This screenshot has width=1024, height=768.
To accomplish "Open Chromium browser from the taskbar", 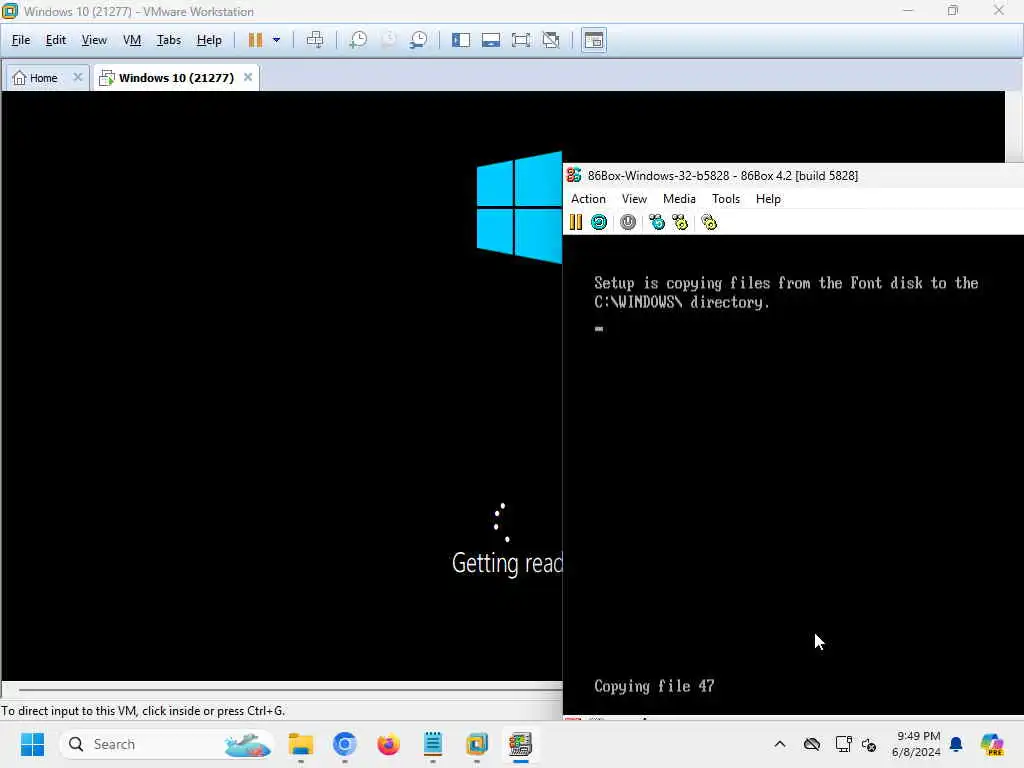I will coord(345,744).
